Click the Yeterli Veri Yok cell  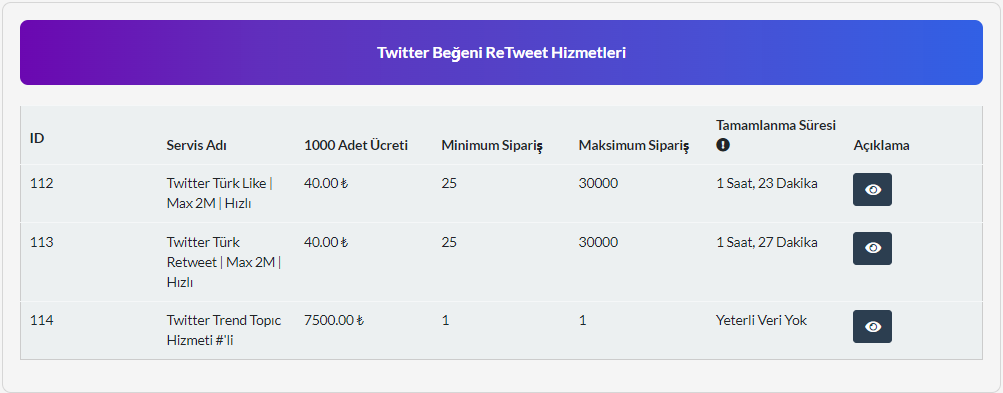pos(761,321)
